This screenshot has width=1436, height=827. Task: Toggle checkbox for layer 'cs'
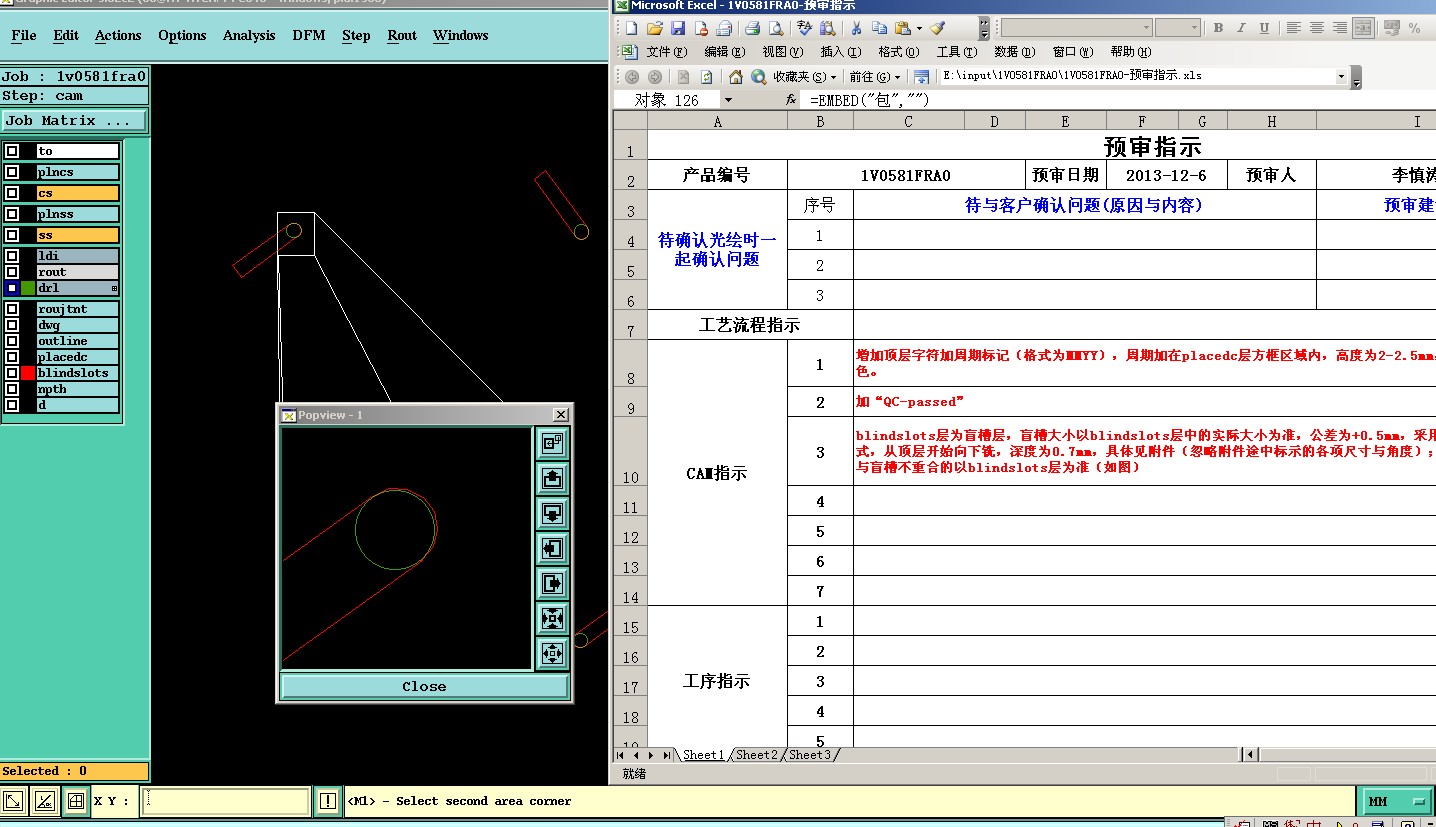pos(12,193)
